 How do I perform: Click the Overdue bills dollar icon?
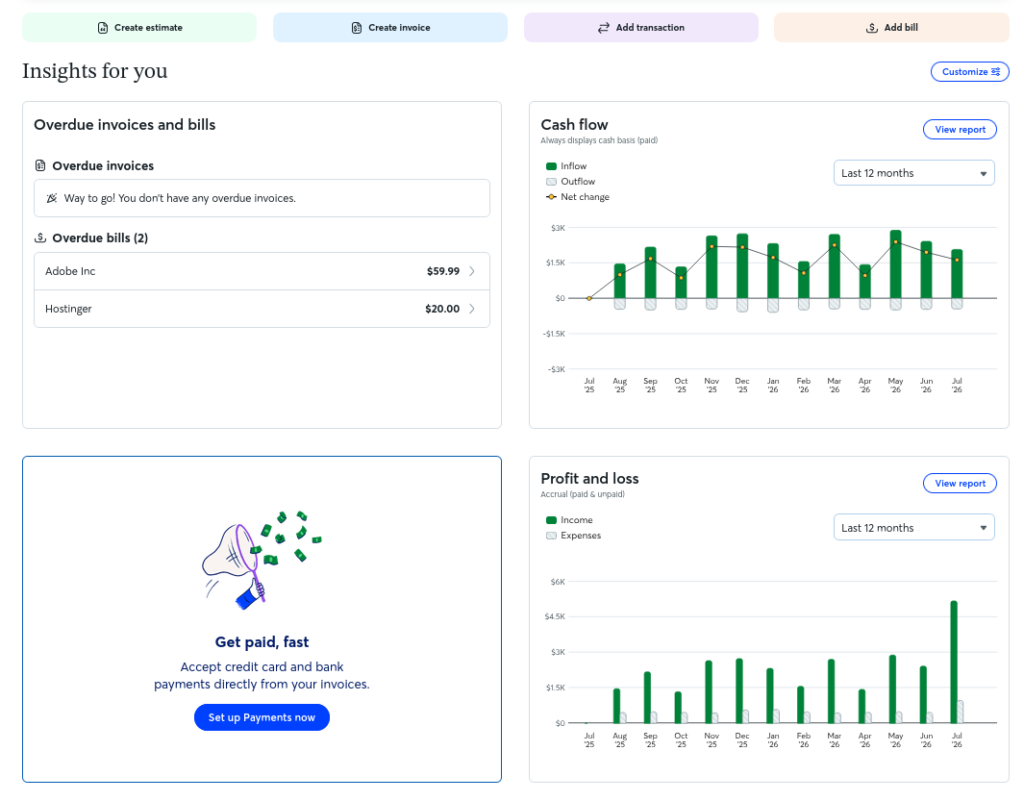[40, 238]
